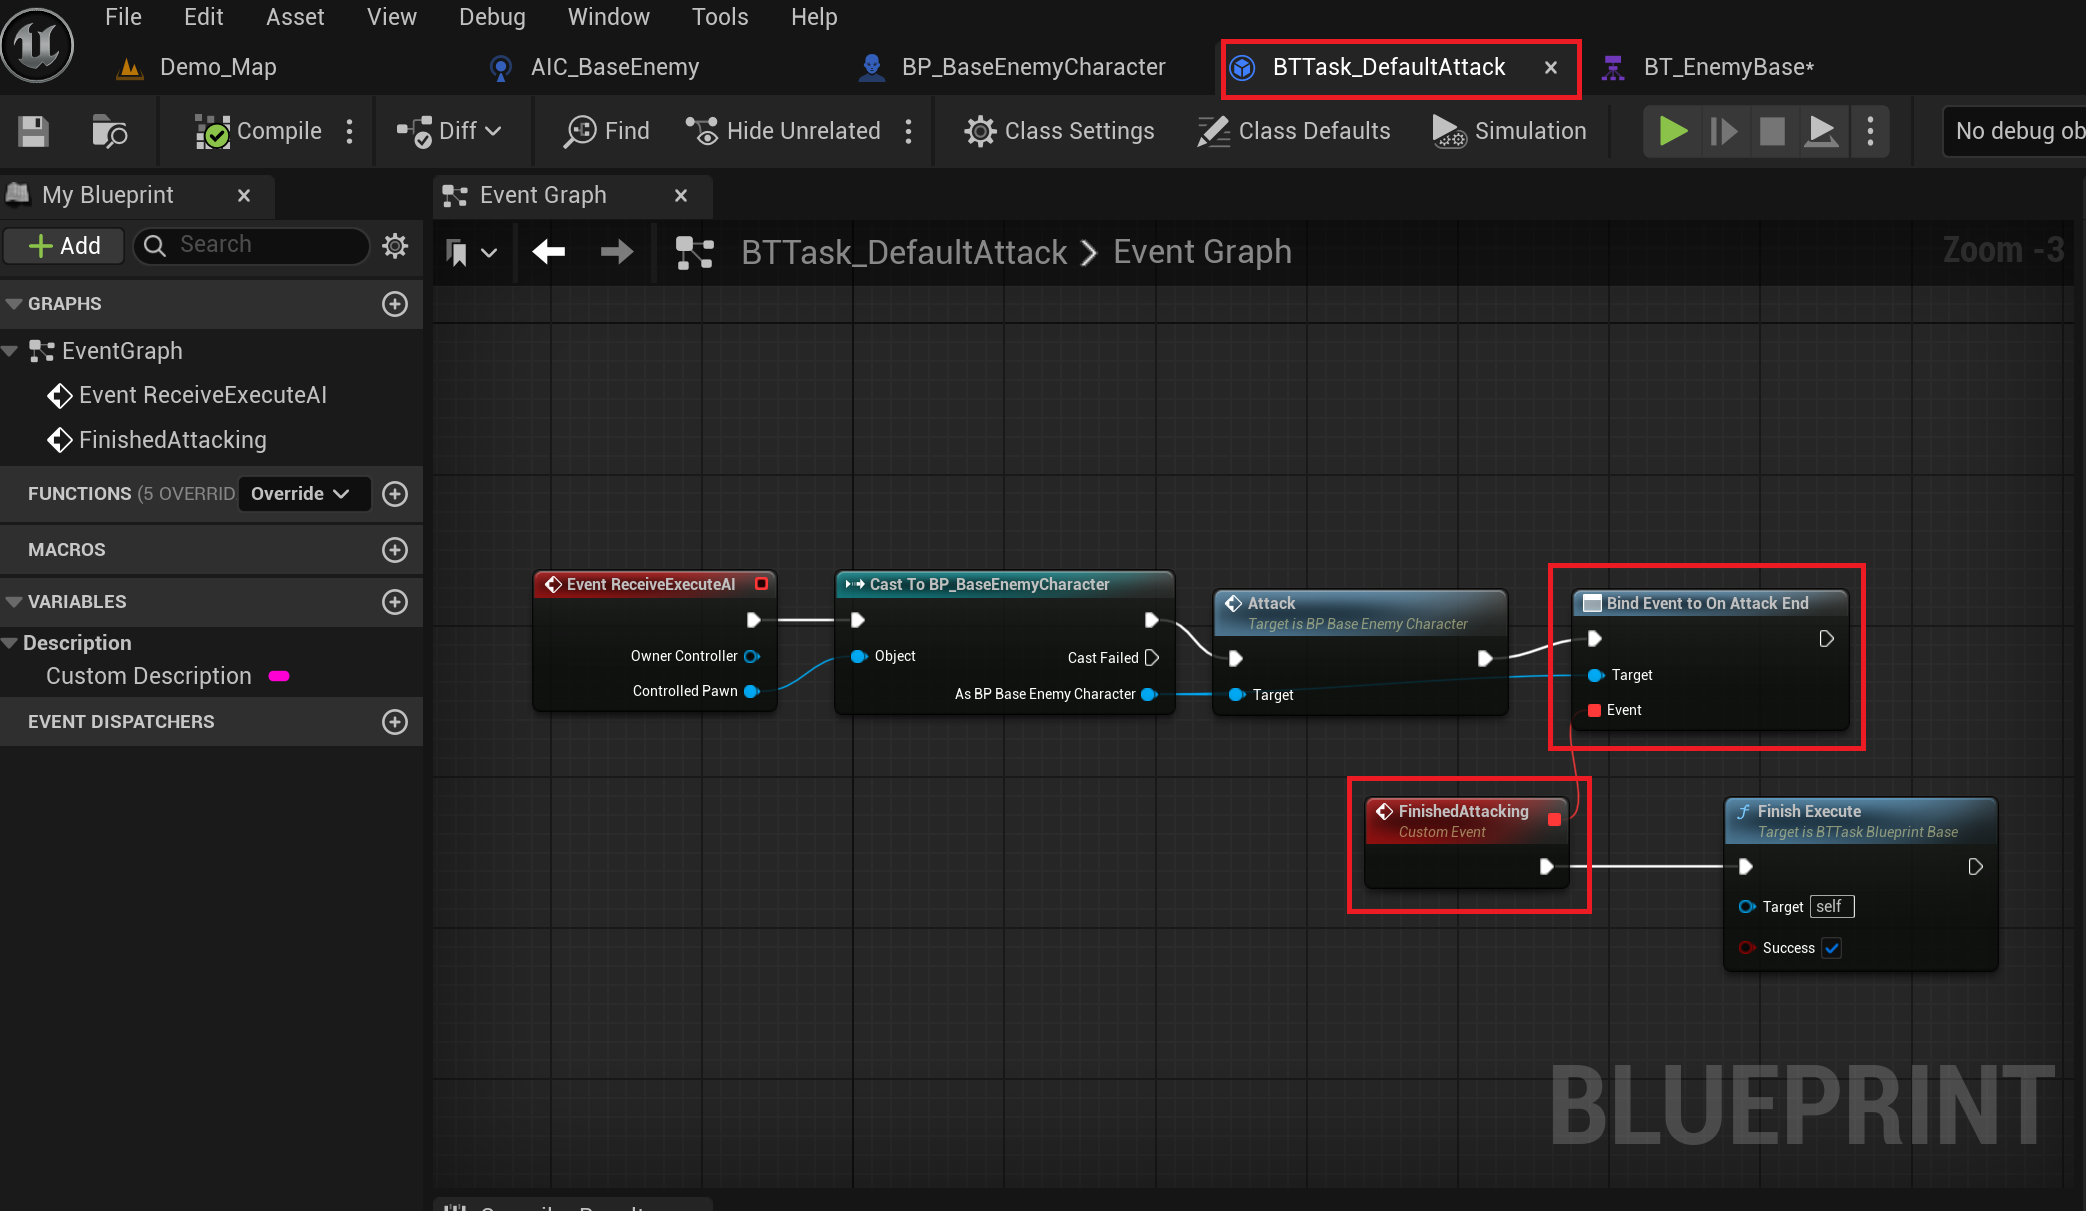The image size is (2086, 1211).
Task: Toggle the Success checkbox on Finish Execute
Action: [1831, 948]
